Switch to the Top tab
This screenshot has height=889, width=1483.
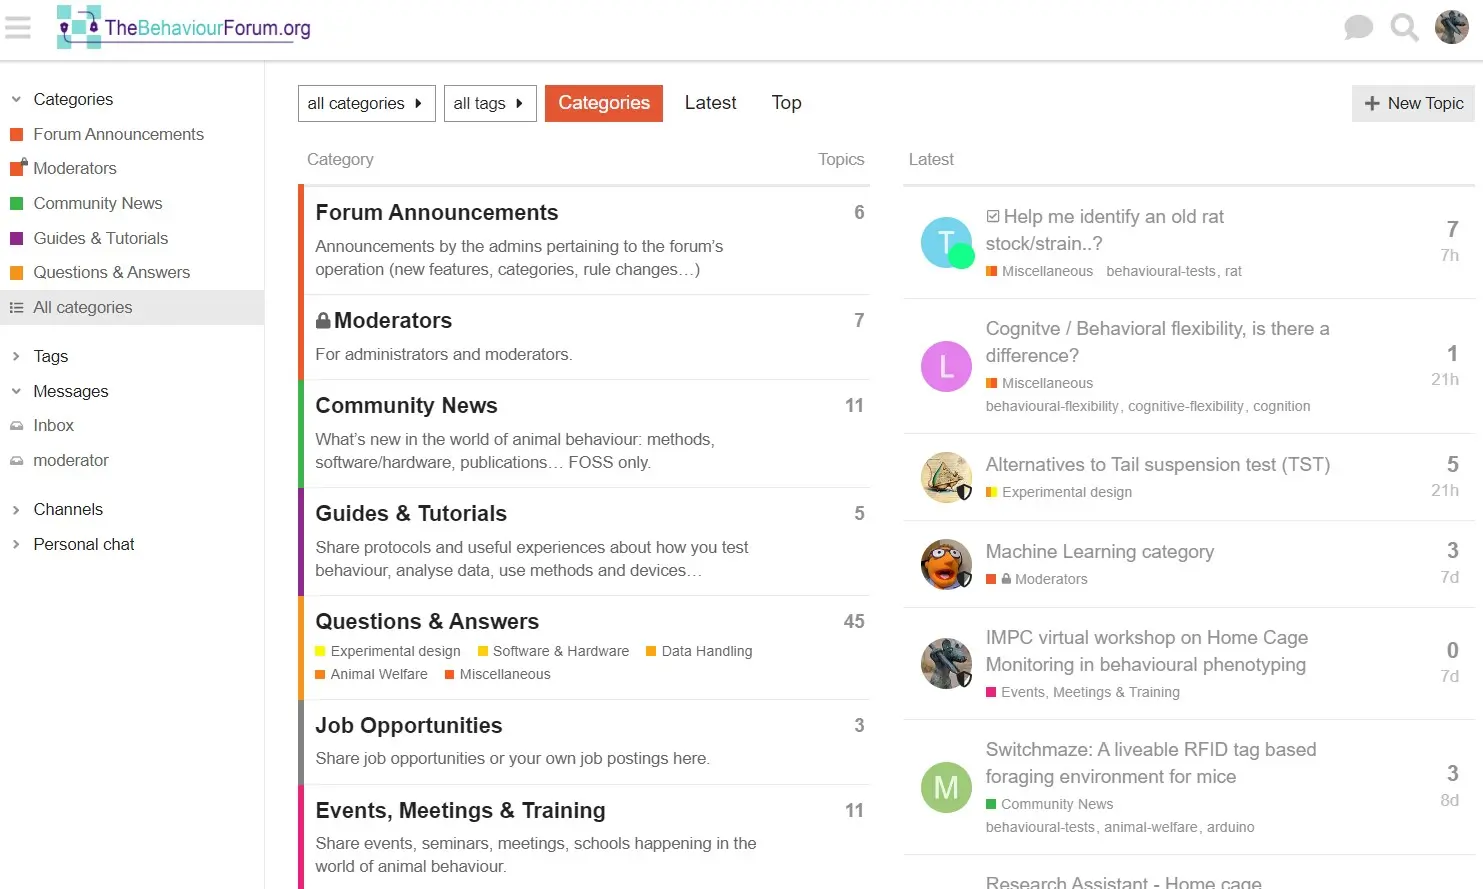point(786,103)
